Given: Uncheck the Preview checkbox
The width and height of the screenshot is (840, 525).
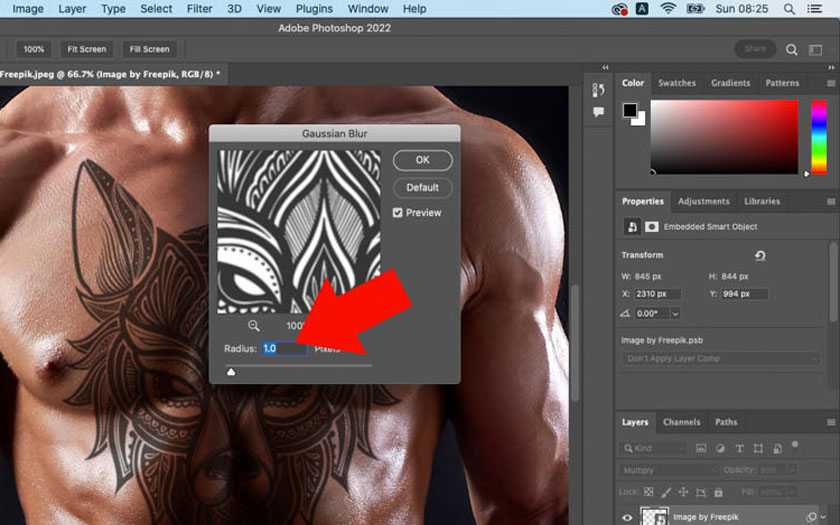Looking at the screenshot, I should click(398, 213).
